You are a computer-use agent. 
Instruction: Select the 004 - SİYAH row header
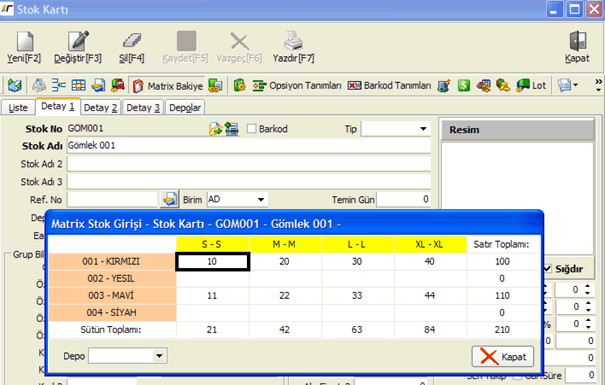pos(112,312)
